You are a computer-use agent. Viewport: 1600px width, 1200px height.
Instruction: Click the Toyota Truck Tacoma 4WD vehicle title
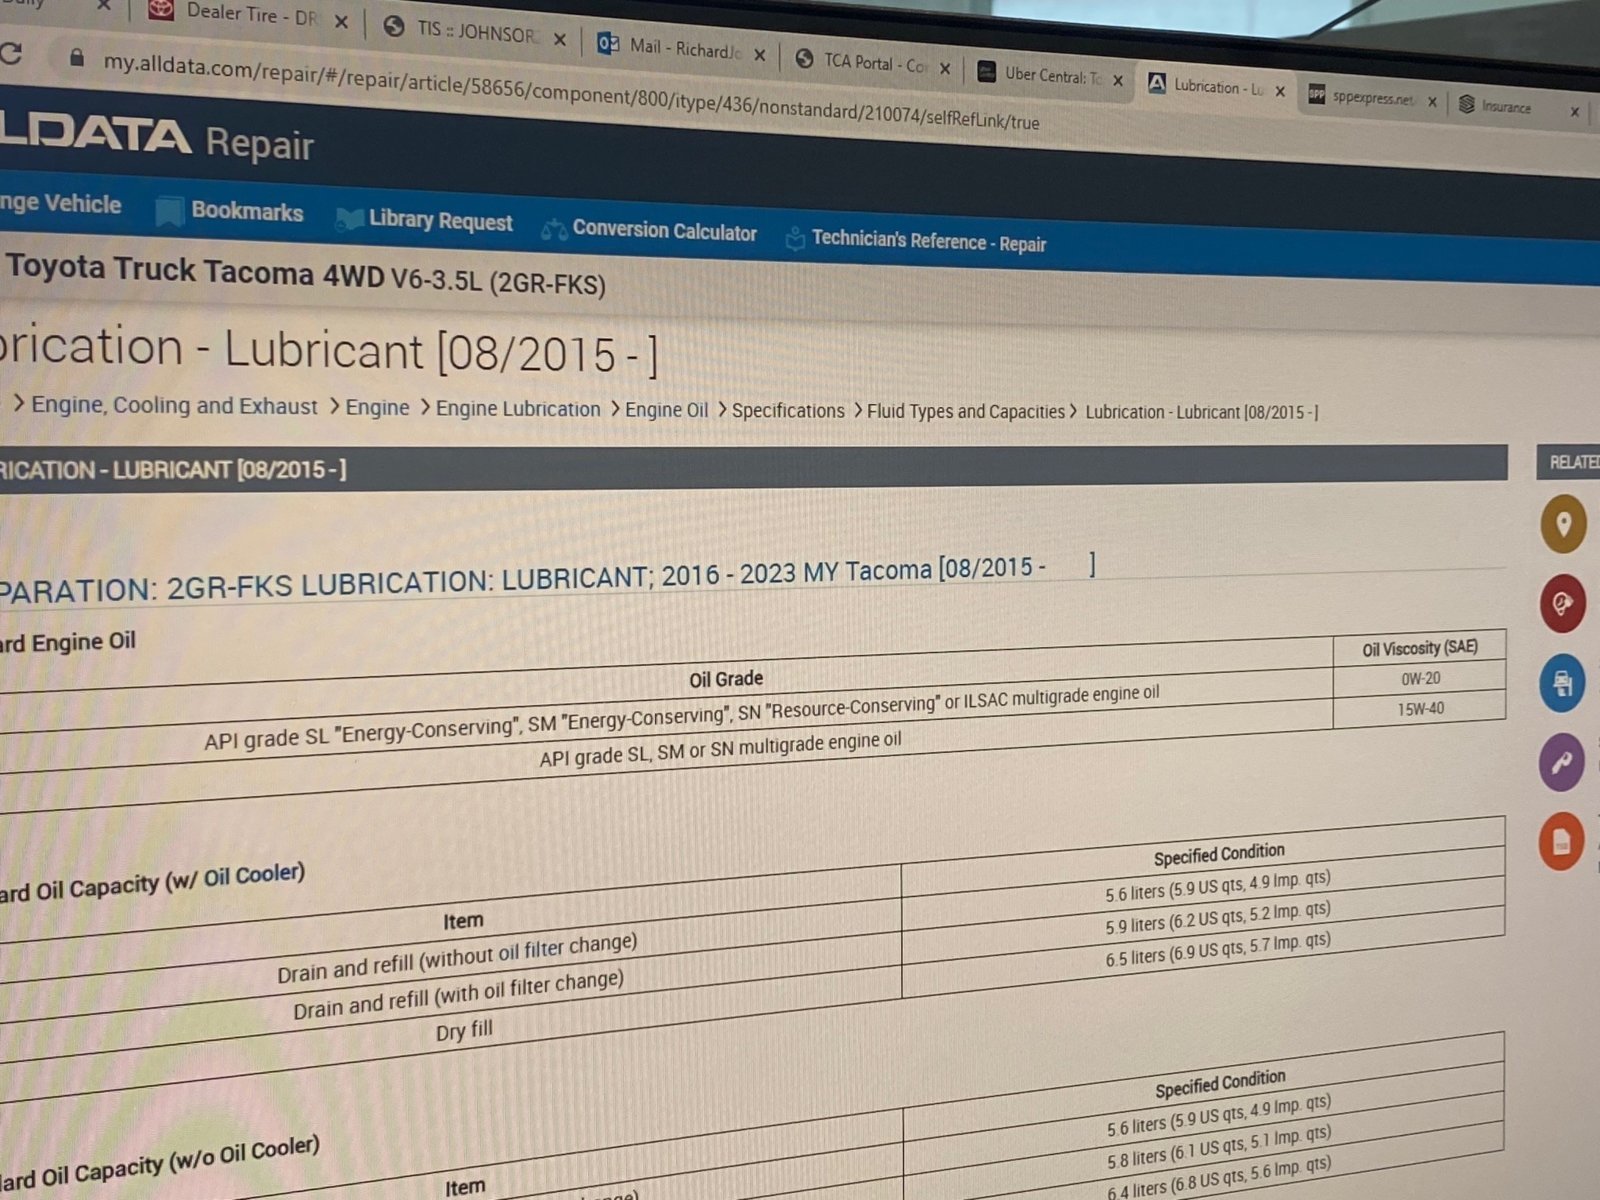[x=305, y=275]
